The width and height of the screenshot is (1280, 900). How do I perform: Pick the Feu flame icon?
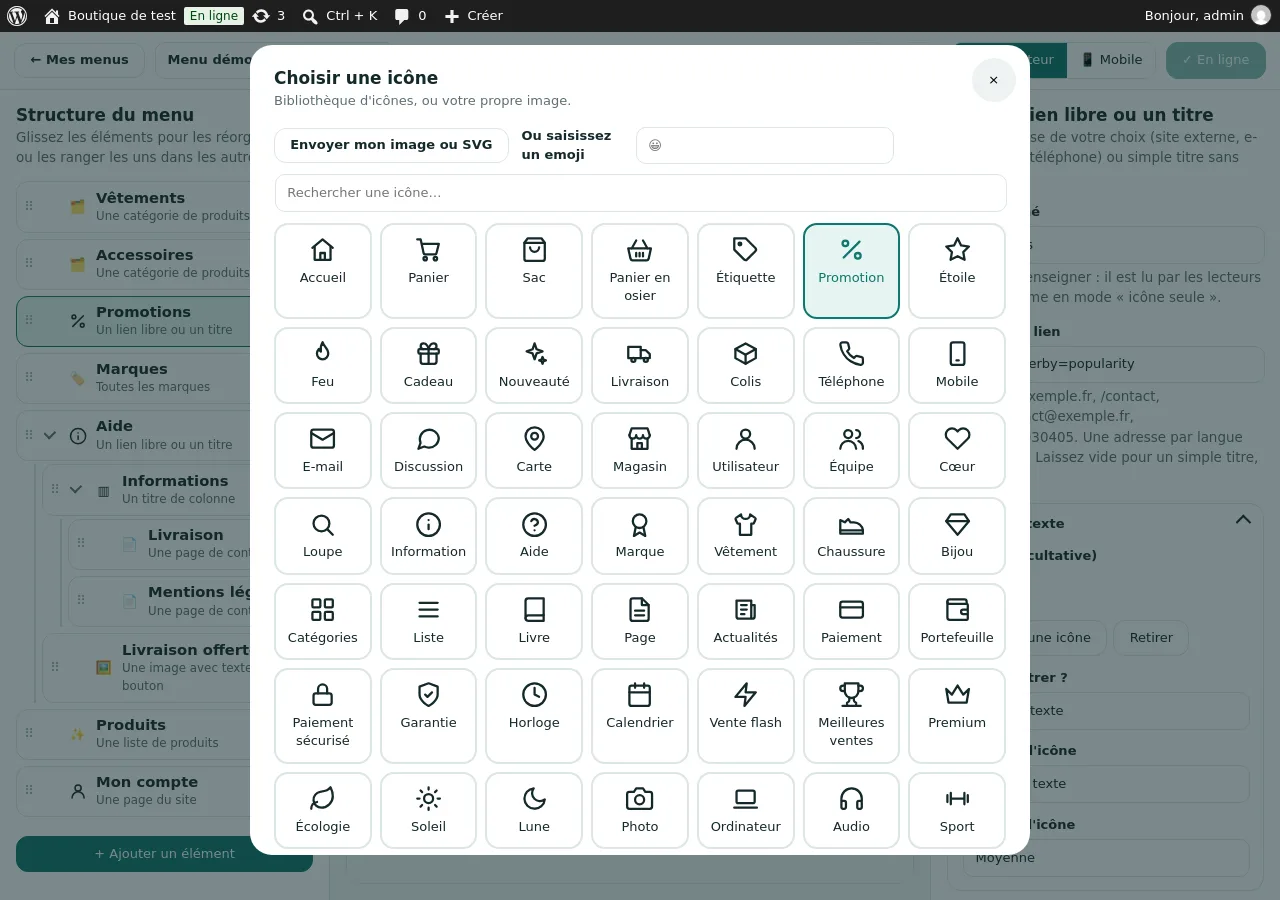coord(323,366)
